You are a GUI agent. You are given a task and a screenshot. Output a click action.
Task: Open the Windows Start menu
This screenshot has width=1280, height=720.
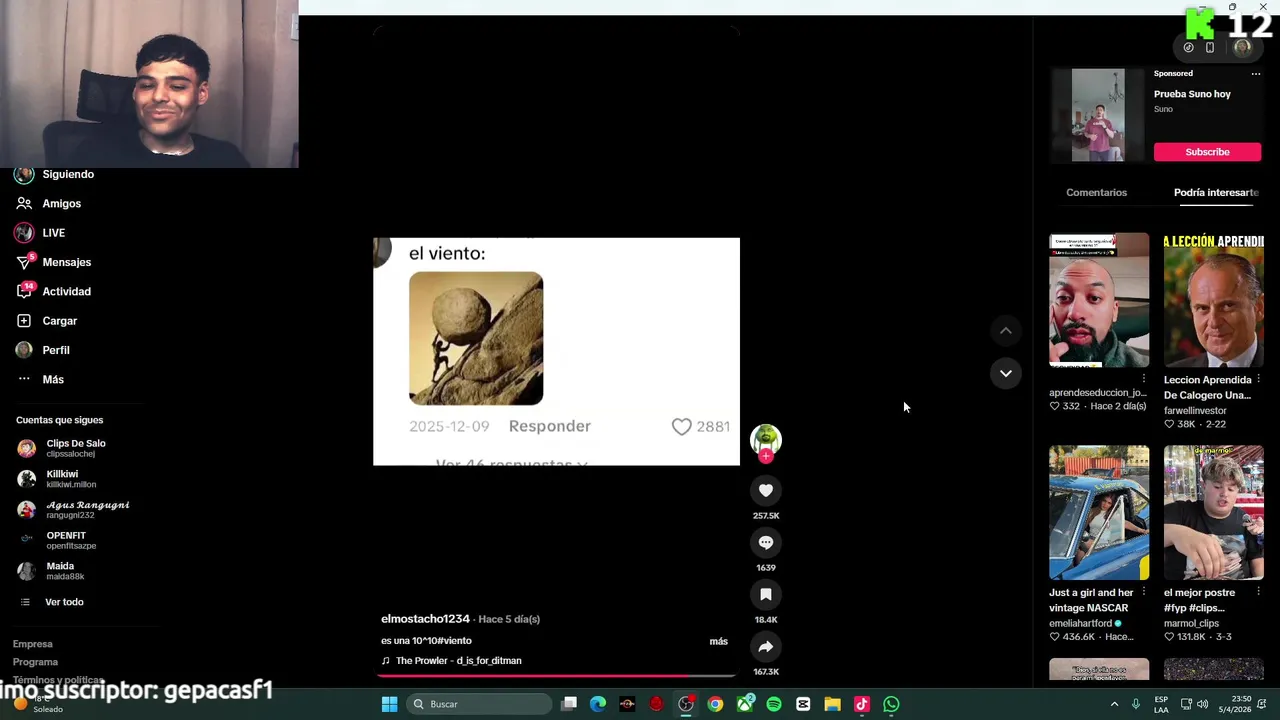click(x=389, y=704)
